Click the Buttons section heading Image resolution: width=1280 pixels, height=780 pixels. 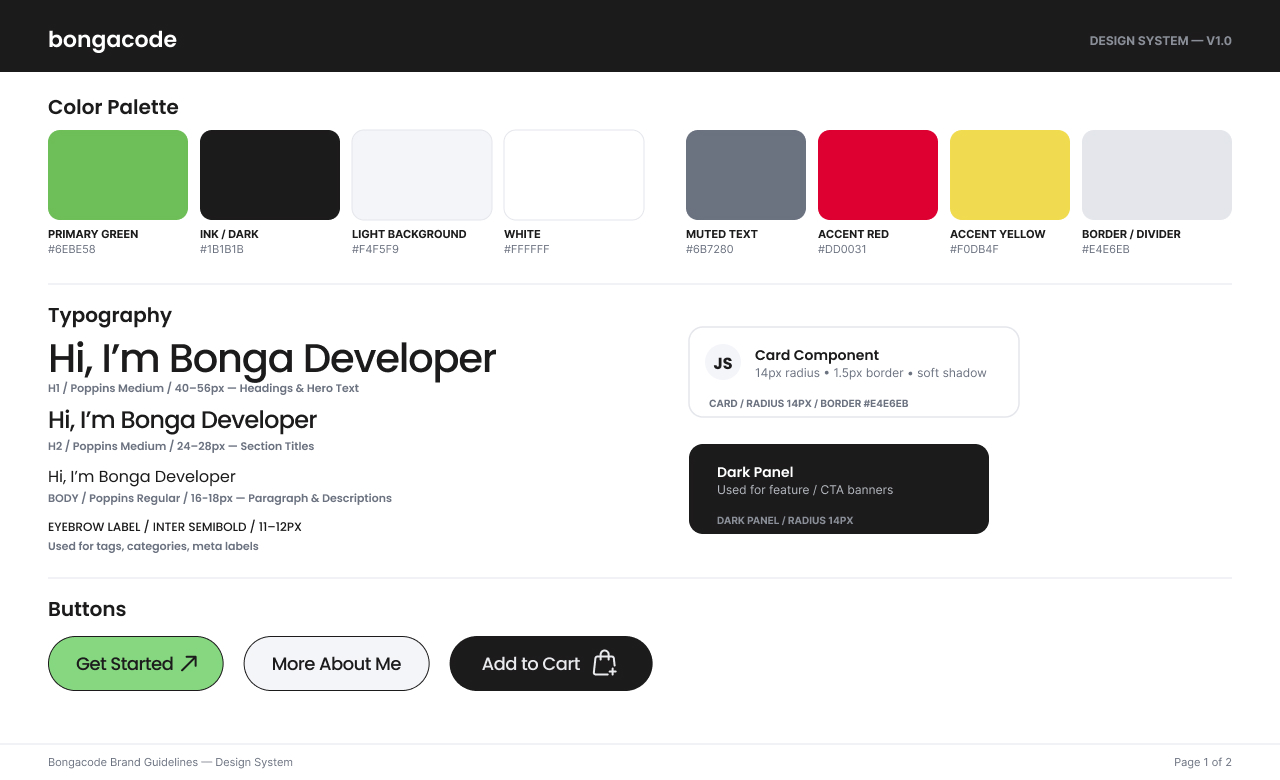[x=87, y=609]
